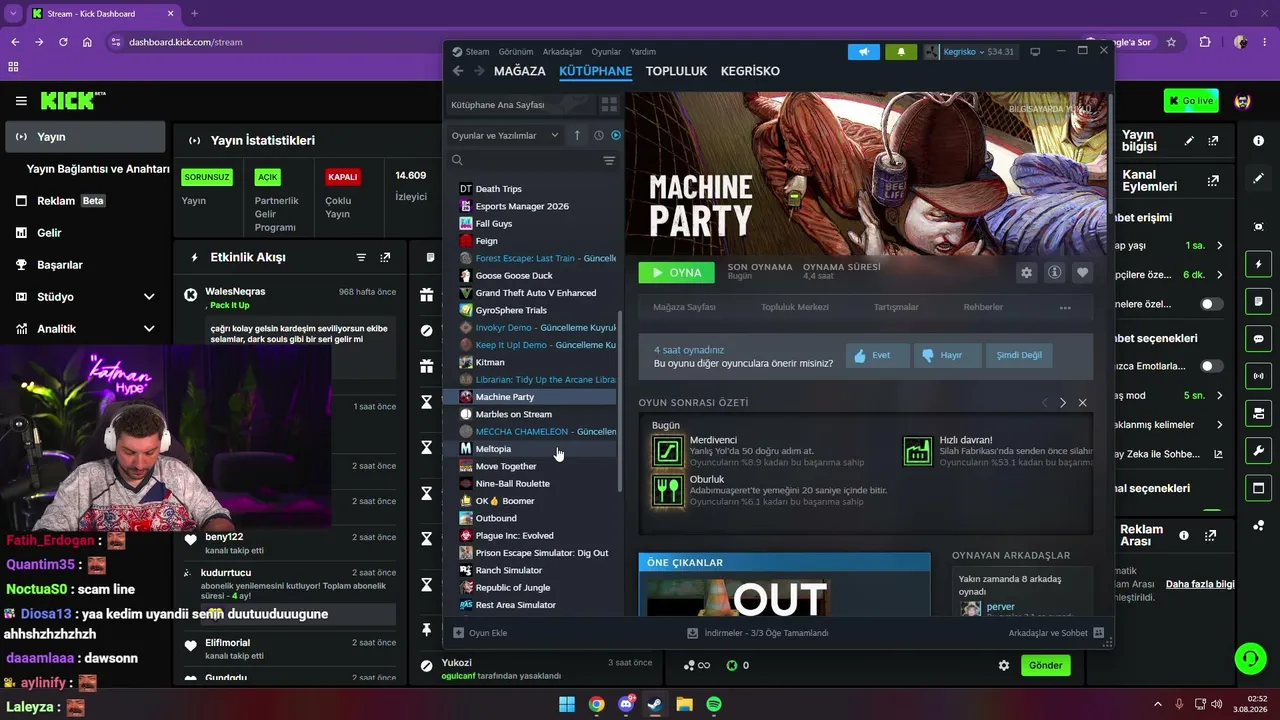Image resolution: width=1280 pixels, height=720 pixels.
Task: Open the 'aklanmış kelimeler' setting
Action: click(1169, 425)
